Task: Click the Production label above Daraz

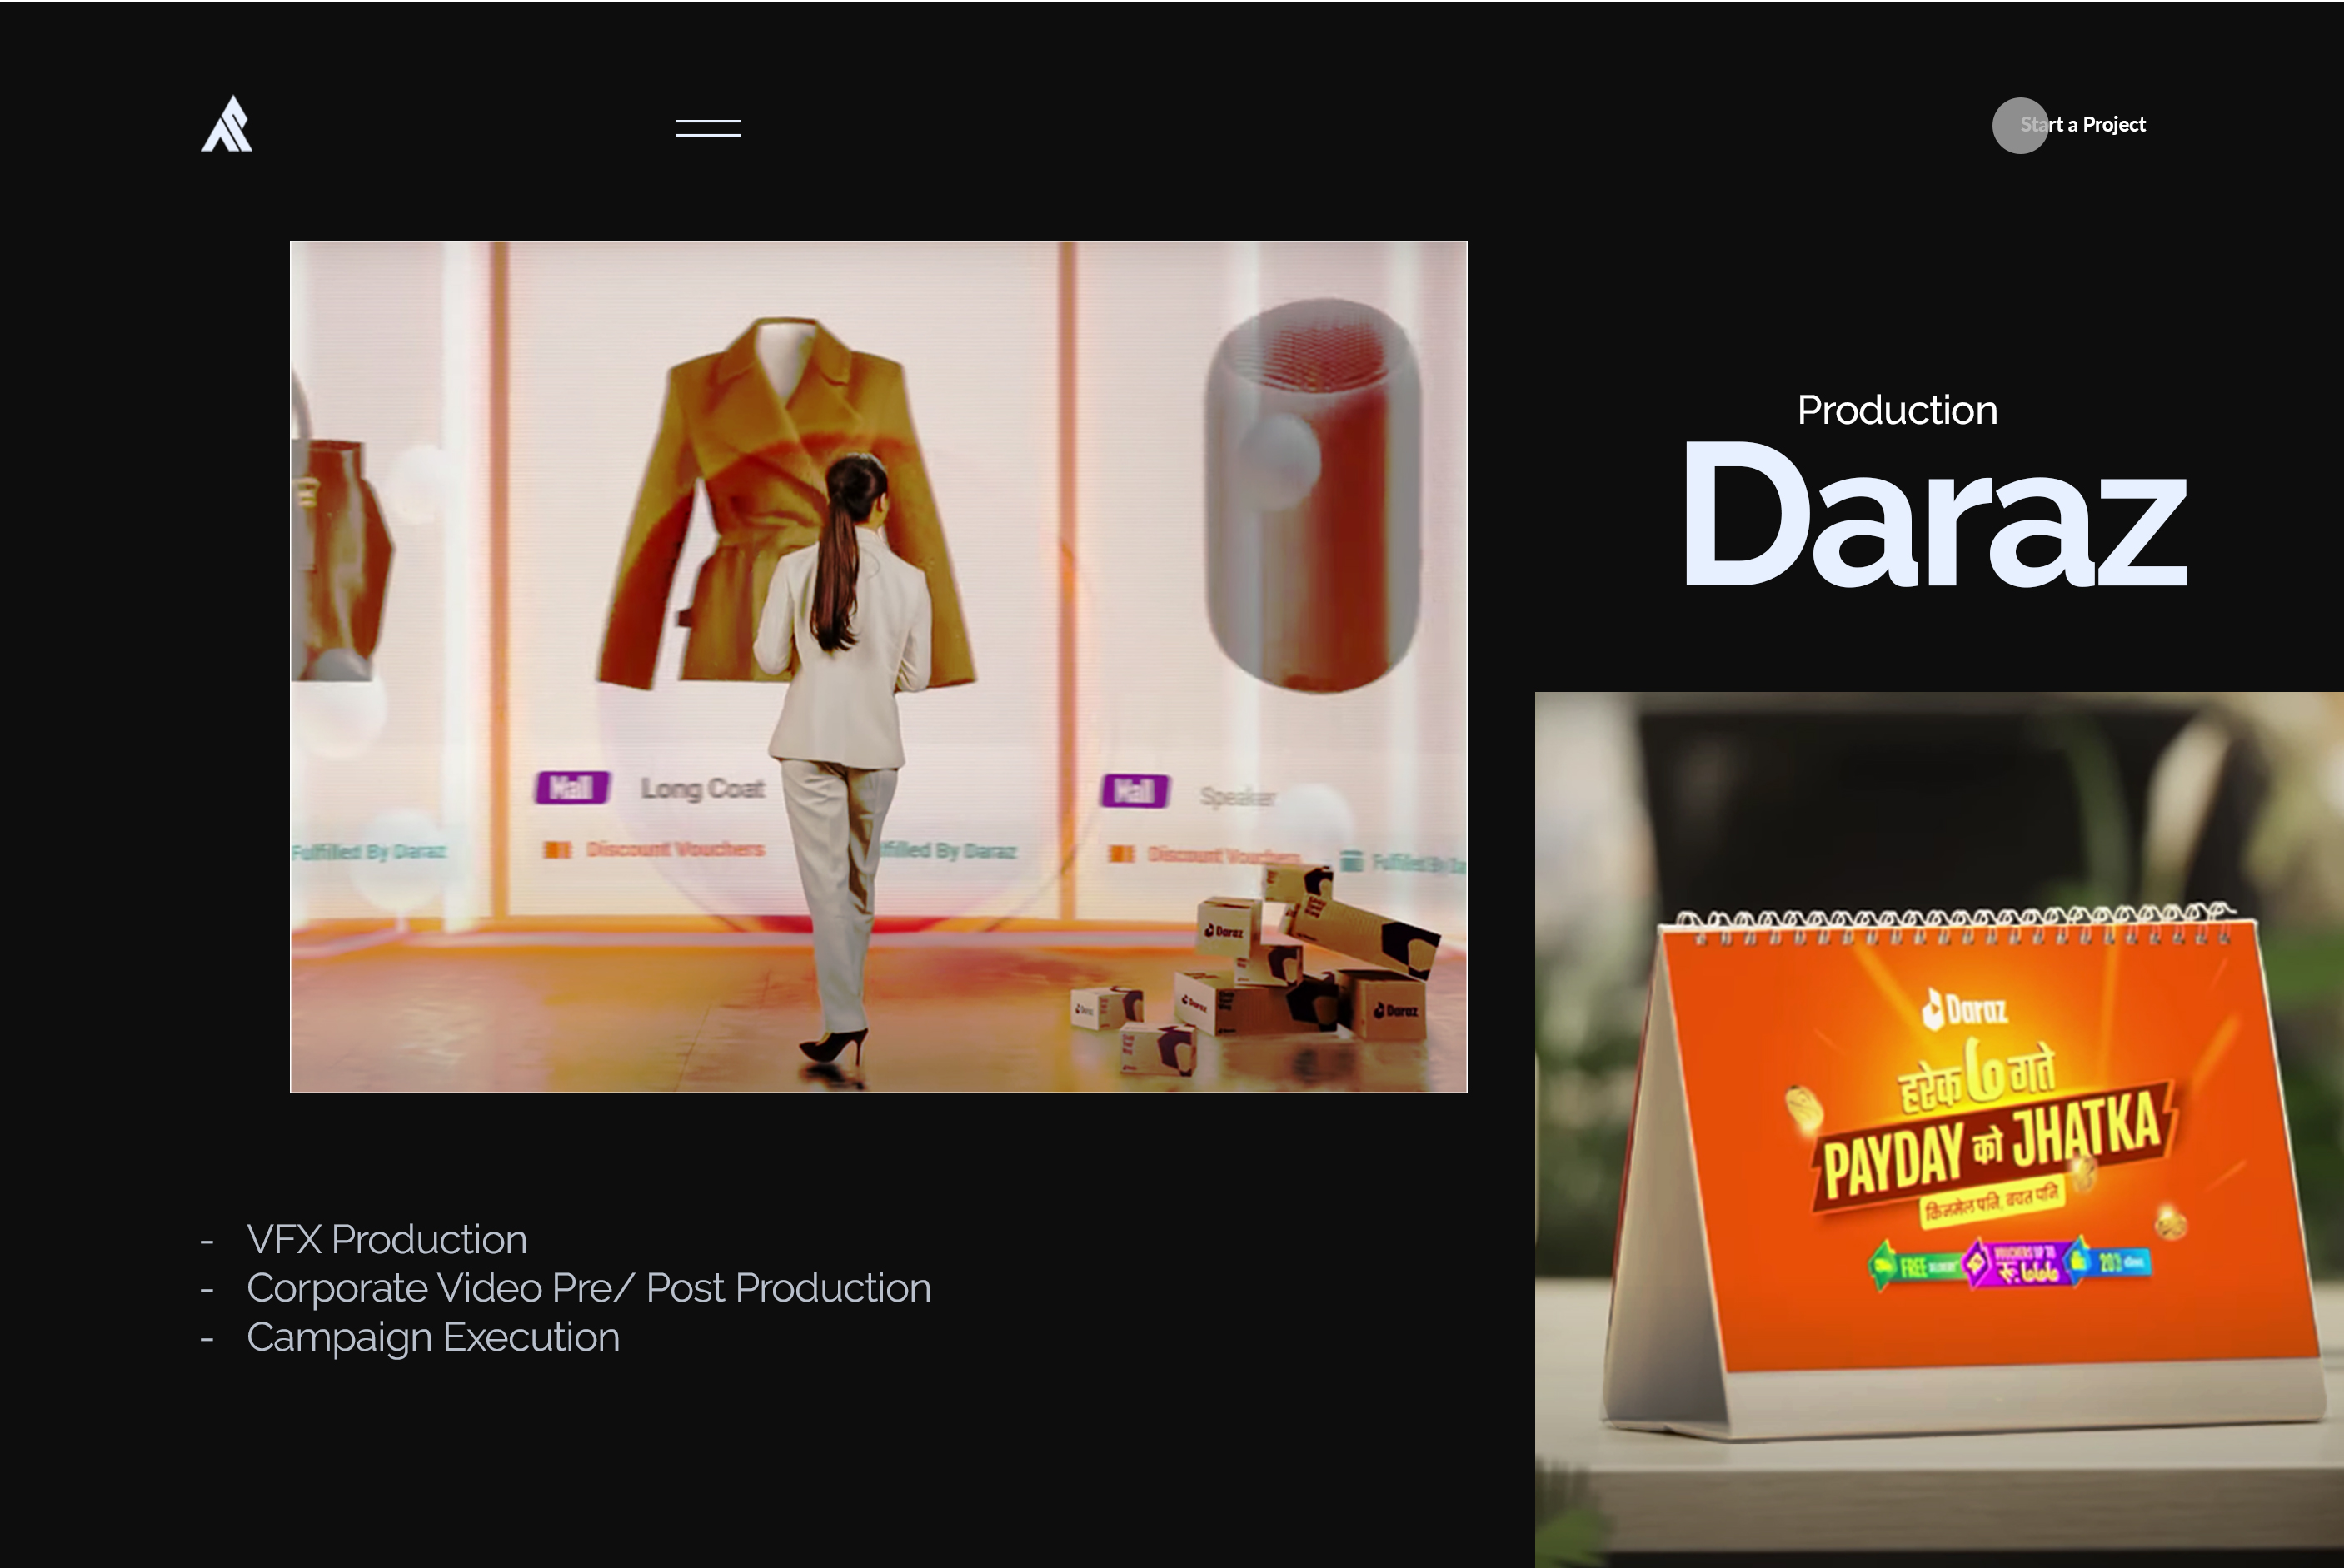Action: click(x=1897, y=410)
